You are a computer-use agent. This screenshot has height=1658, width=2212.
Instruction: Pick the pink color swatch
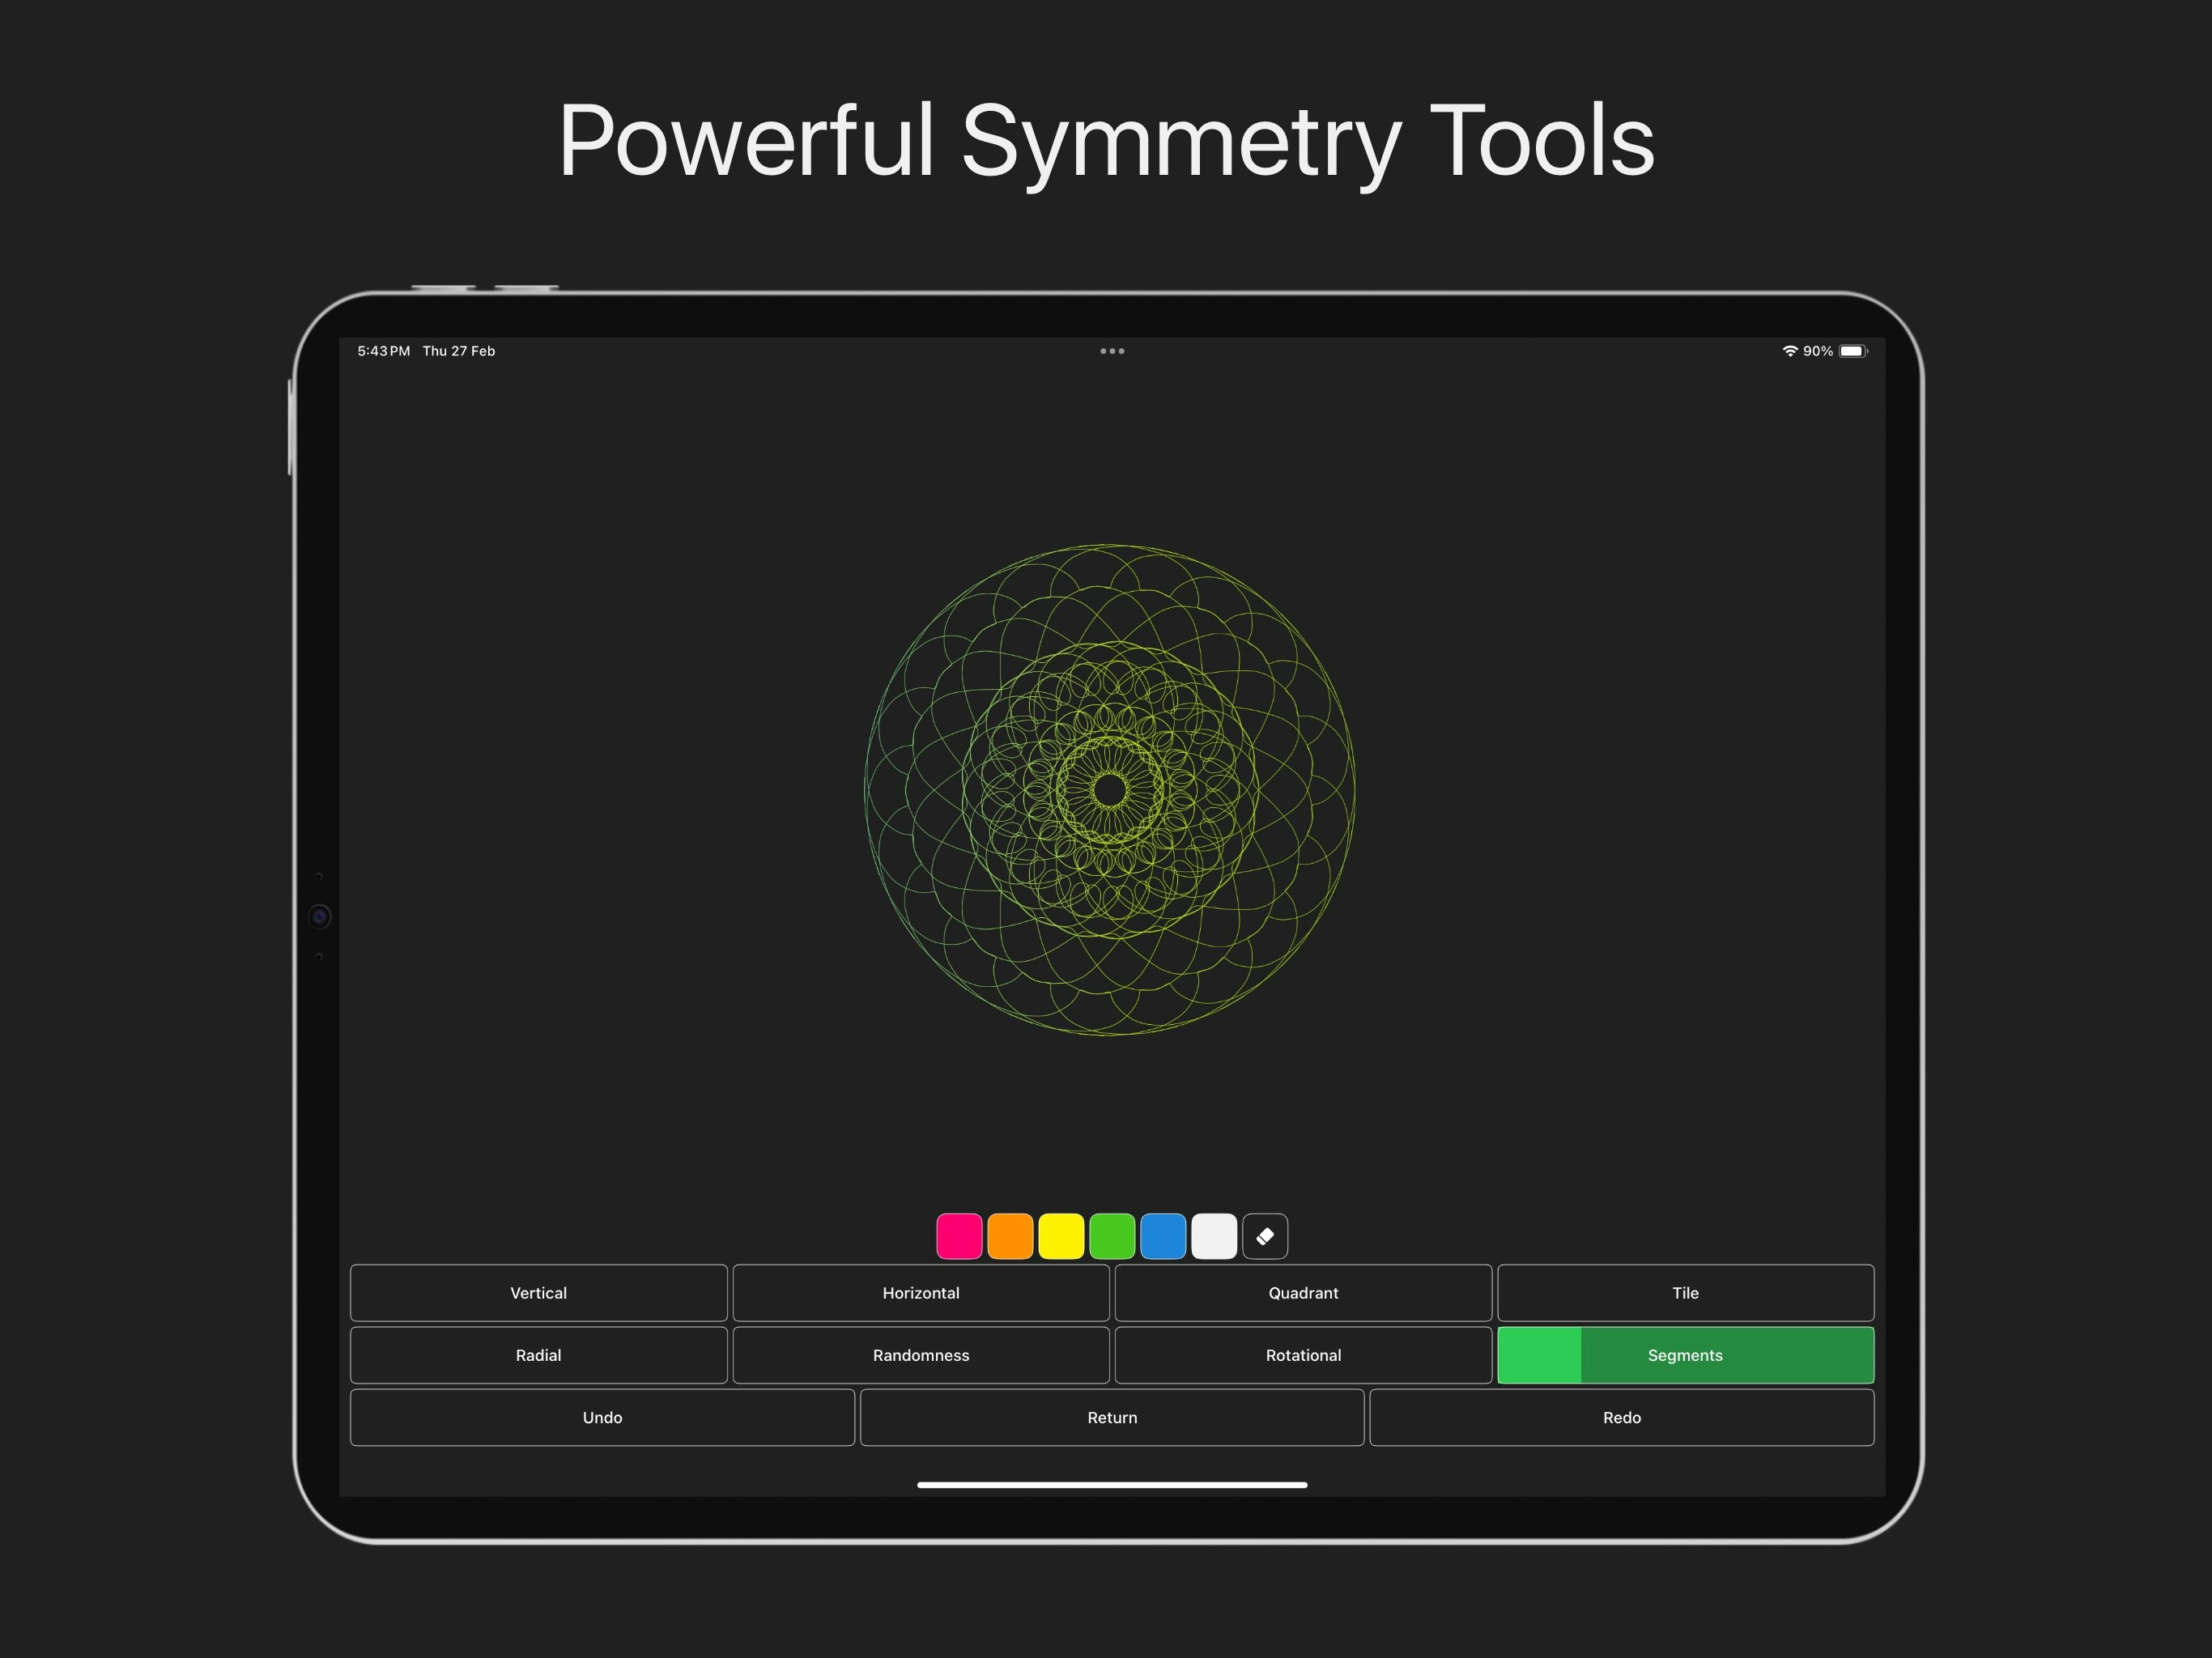(x=959, y=1236)
